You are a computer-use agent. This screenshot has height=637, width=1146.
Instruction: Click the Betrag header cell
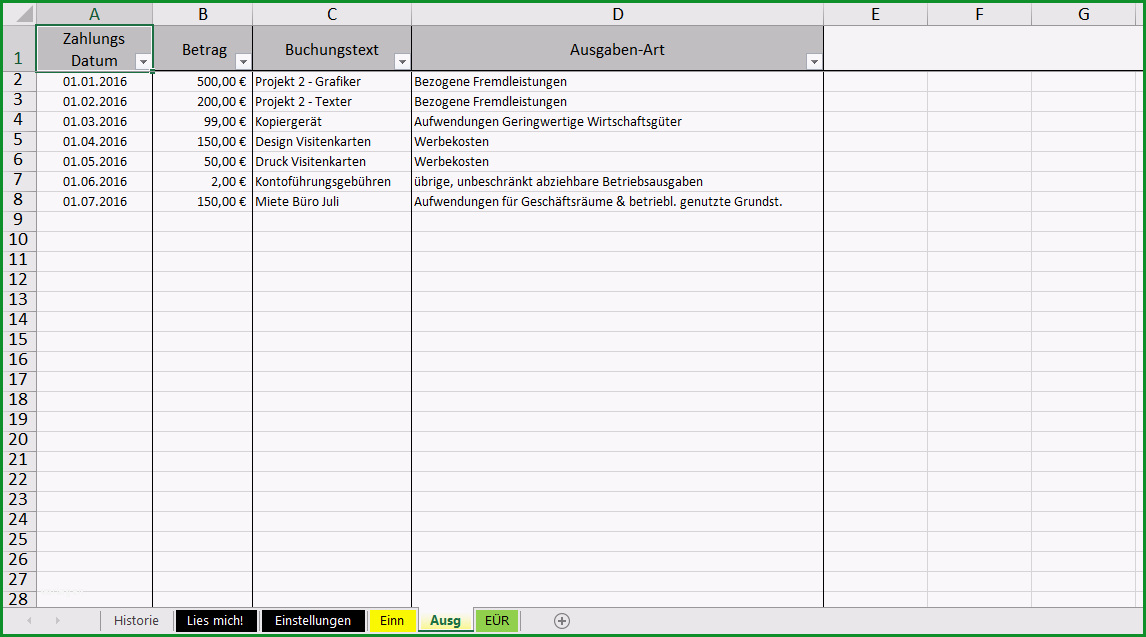pos(202,48)
